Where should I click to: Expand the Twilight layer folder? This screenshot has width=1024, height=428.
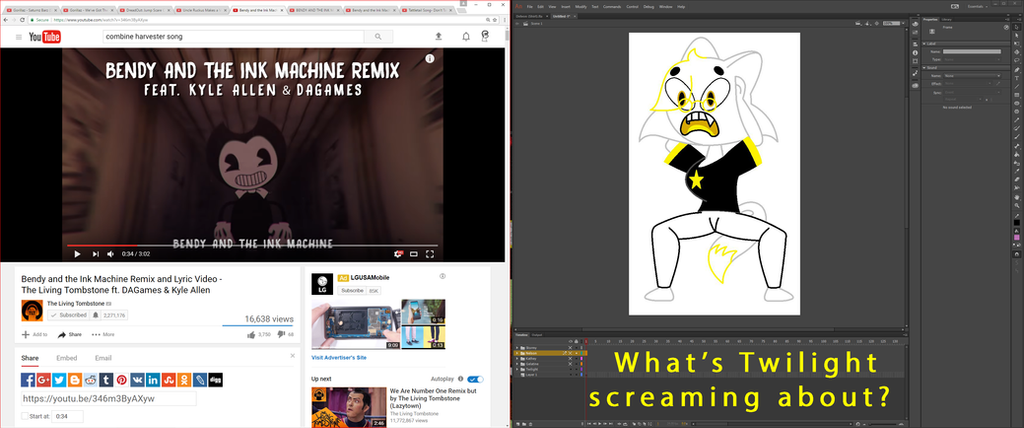pos(517,369)
